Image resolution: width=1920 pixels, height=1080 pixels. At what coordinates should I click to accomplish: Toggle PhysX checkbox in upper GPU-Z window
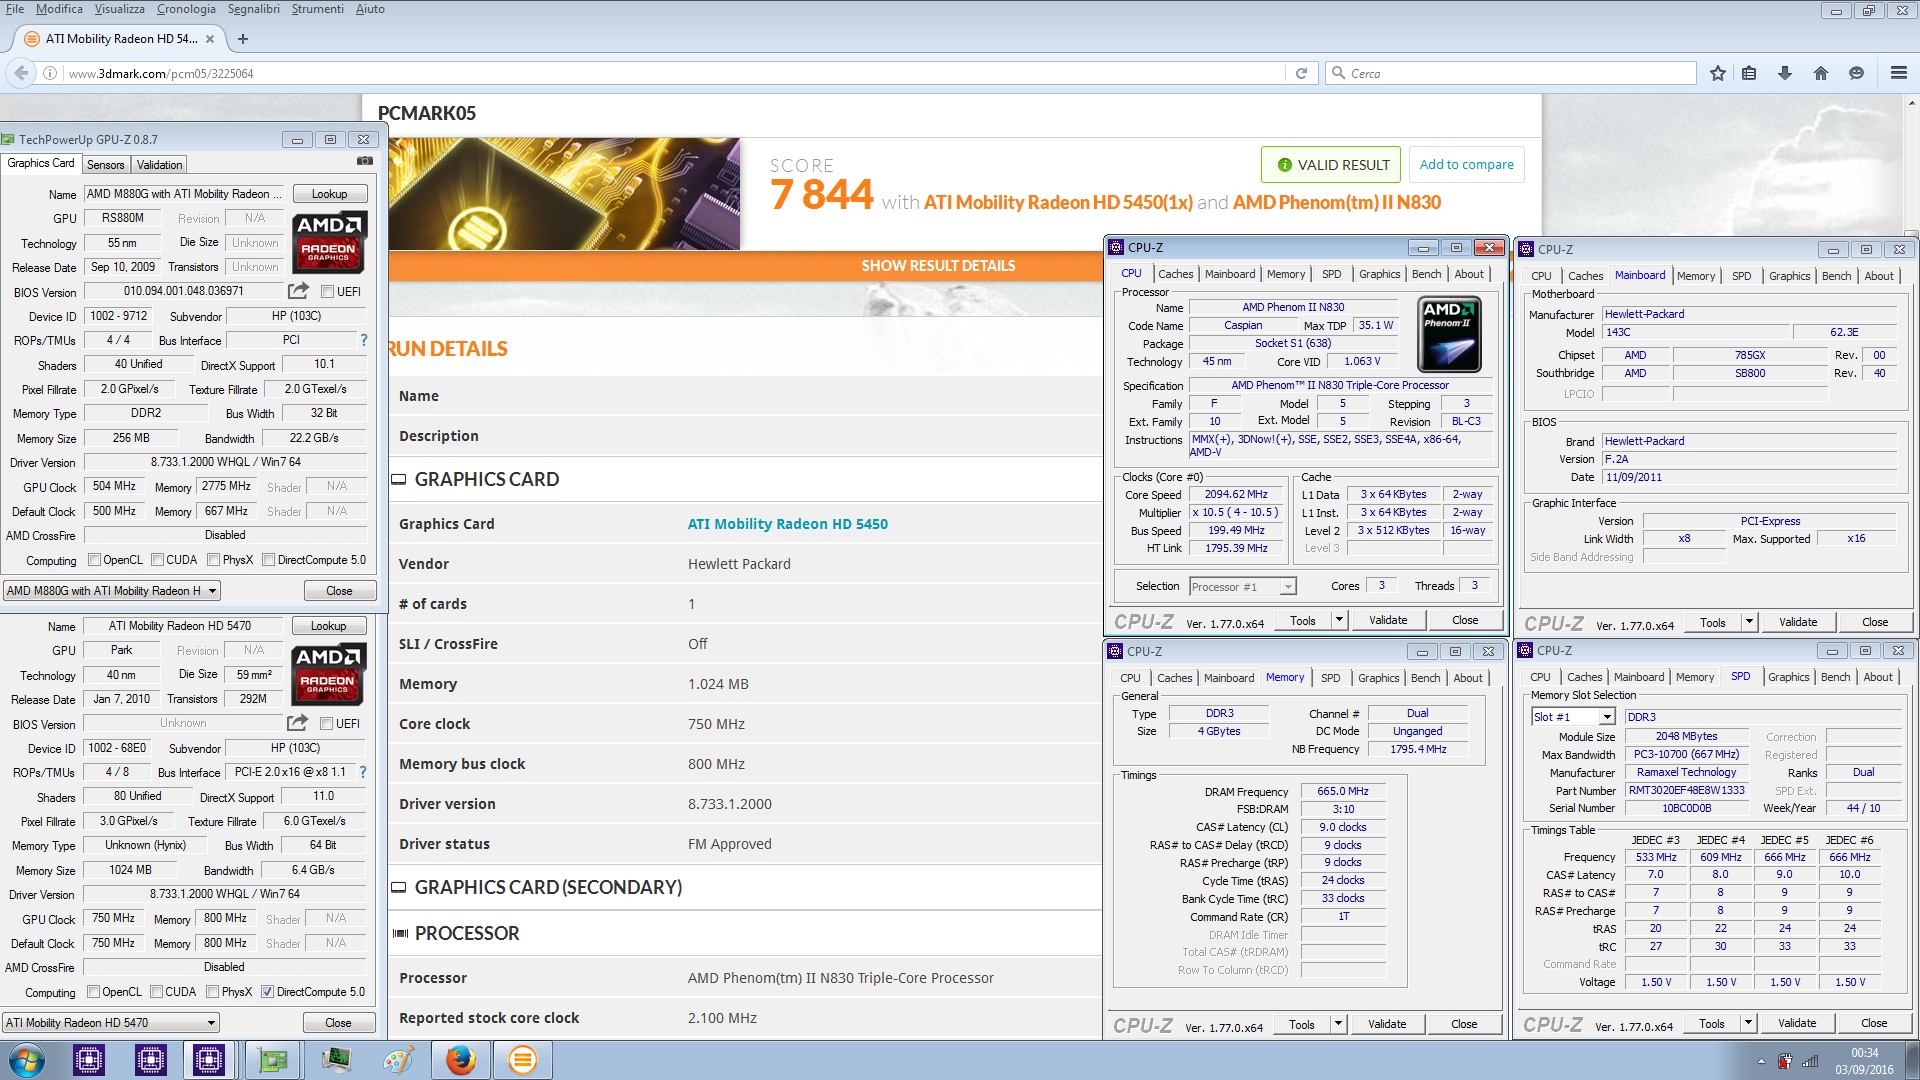tap(213, 560)
